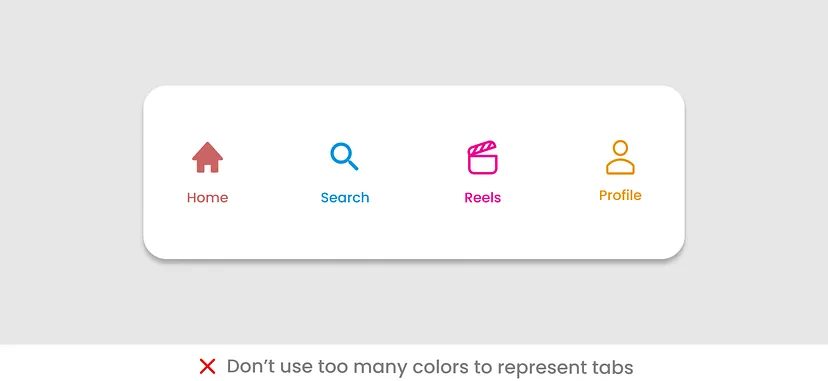
Task: Click empty white space between Reels and Profile
Action: 551,172
